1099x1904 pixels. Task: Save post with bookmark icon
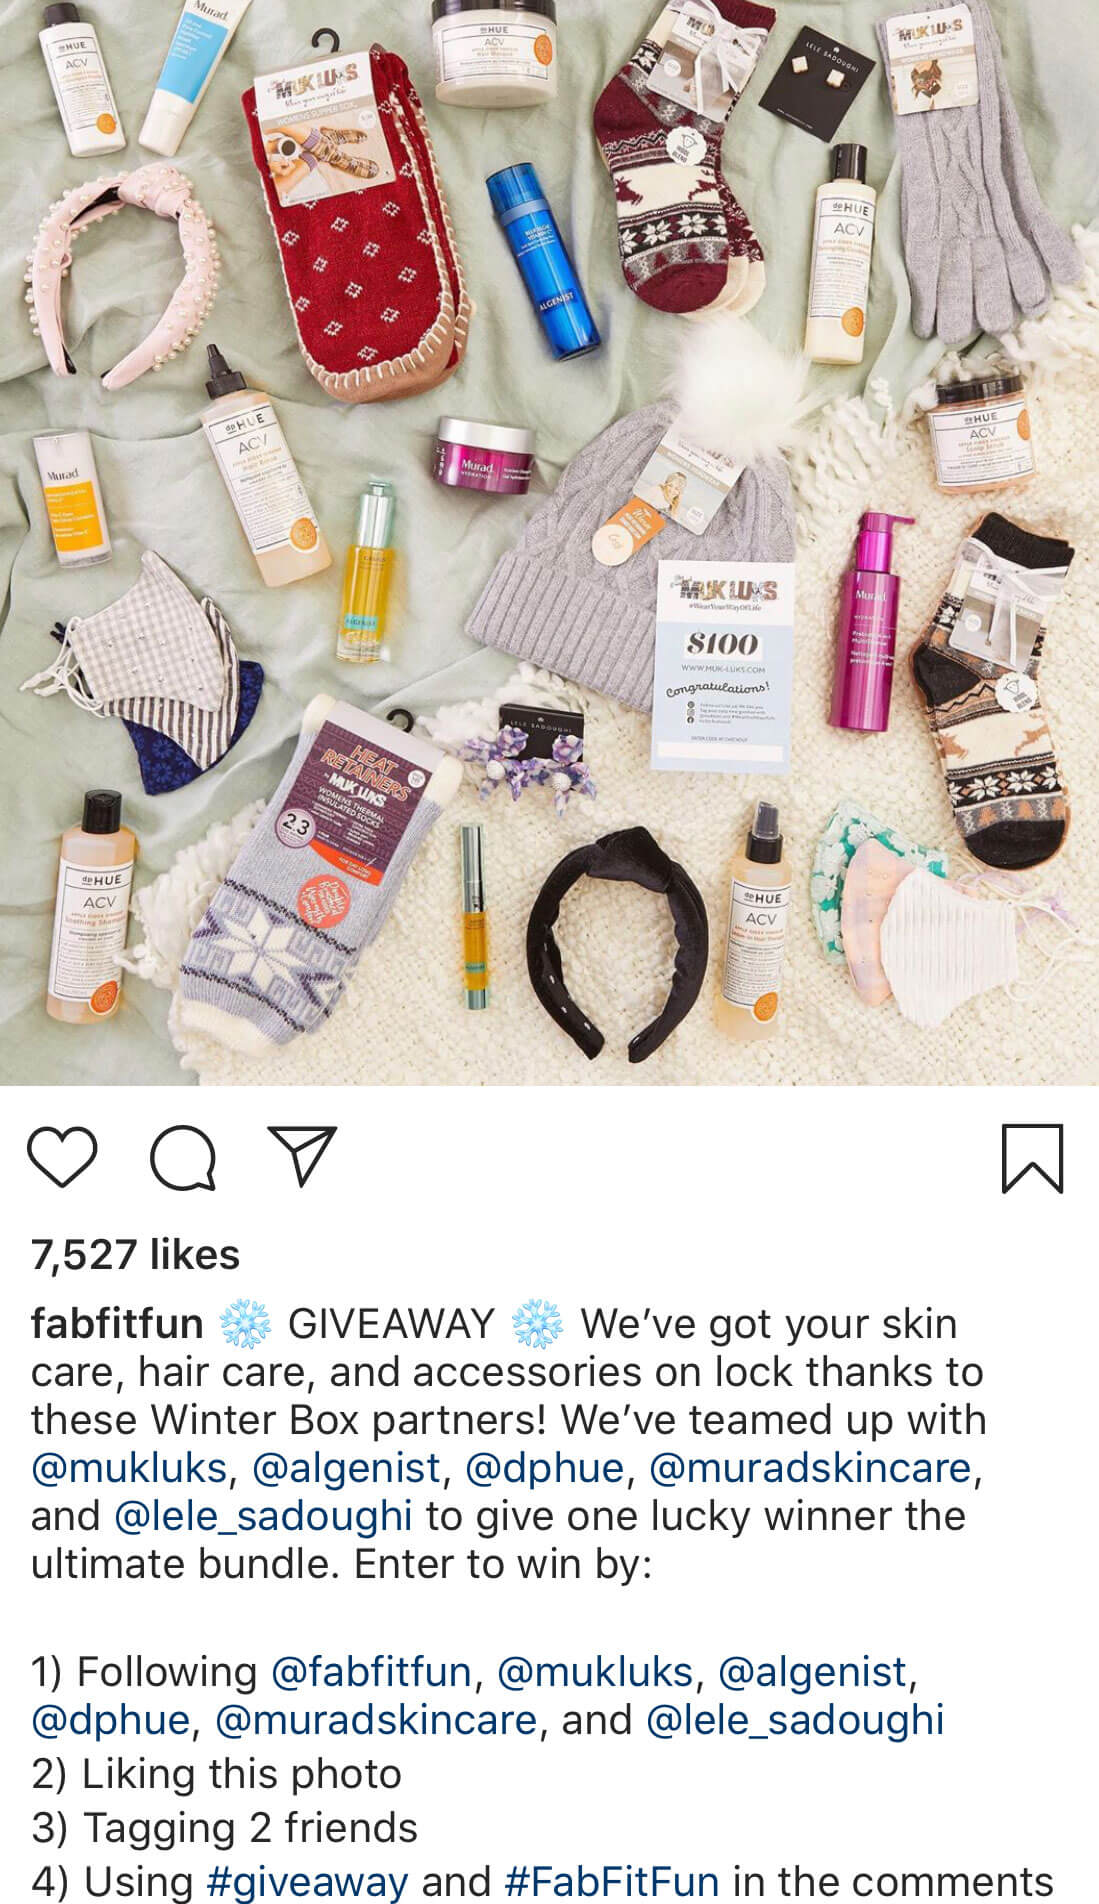(x=1032, y=1158)
